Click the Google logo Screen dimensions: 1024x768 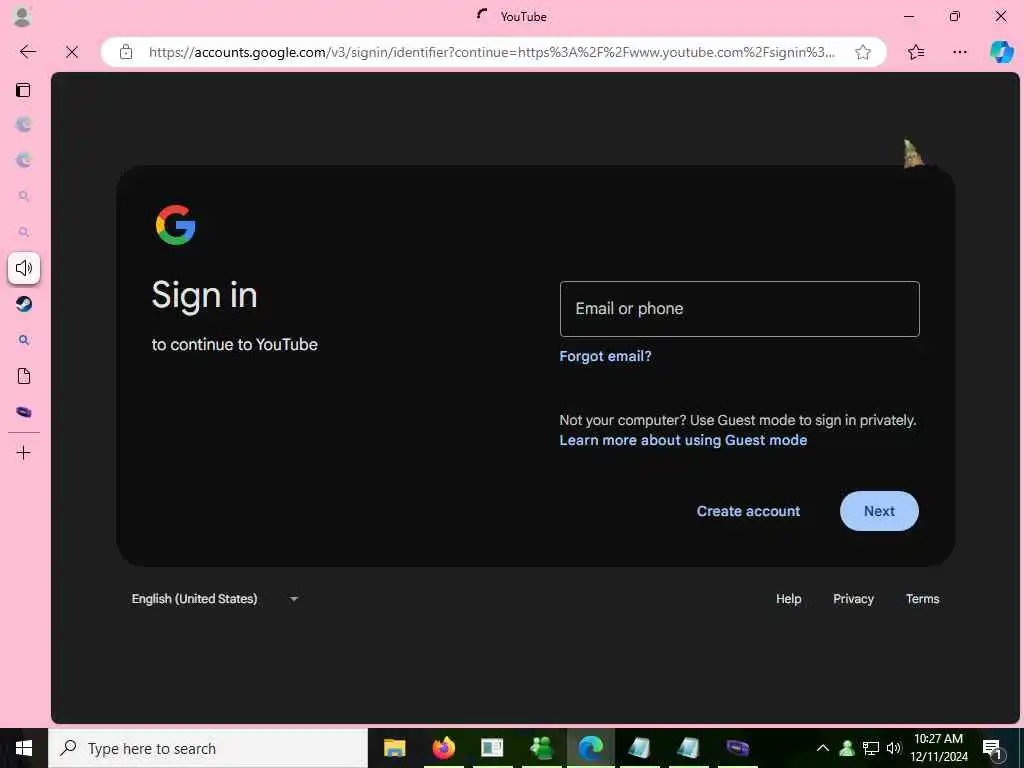(x=176, y=225)
